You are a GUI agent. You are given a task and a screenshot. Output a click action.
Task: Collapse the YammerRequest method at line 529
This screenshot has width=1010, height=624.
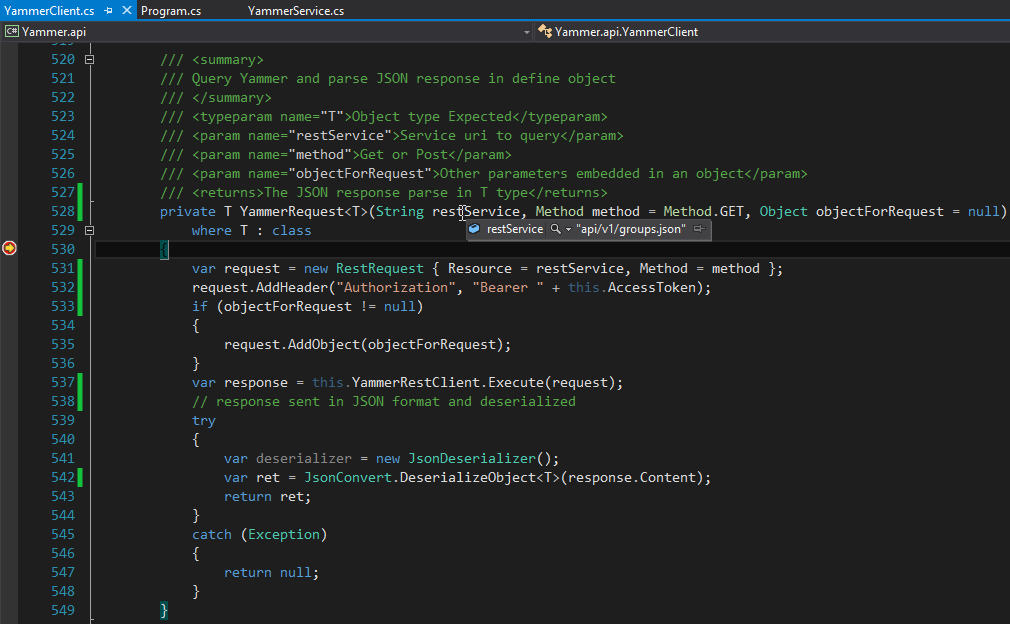[x=89, y=230]
